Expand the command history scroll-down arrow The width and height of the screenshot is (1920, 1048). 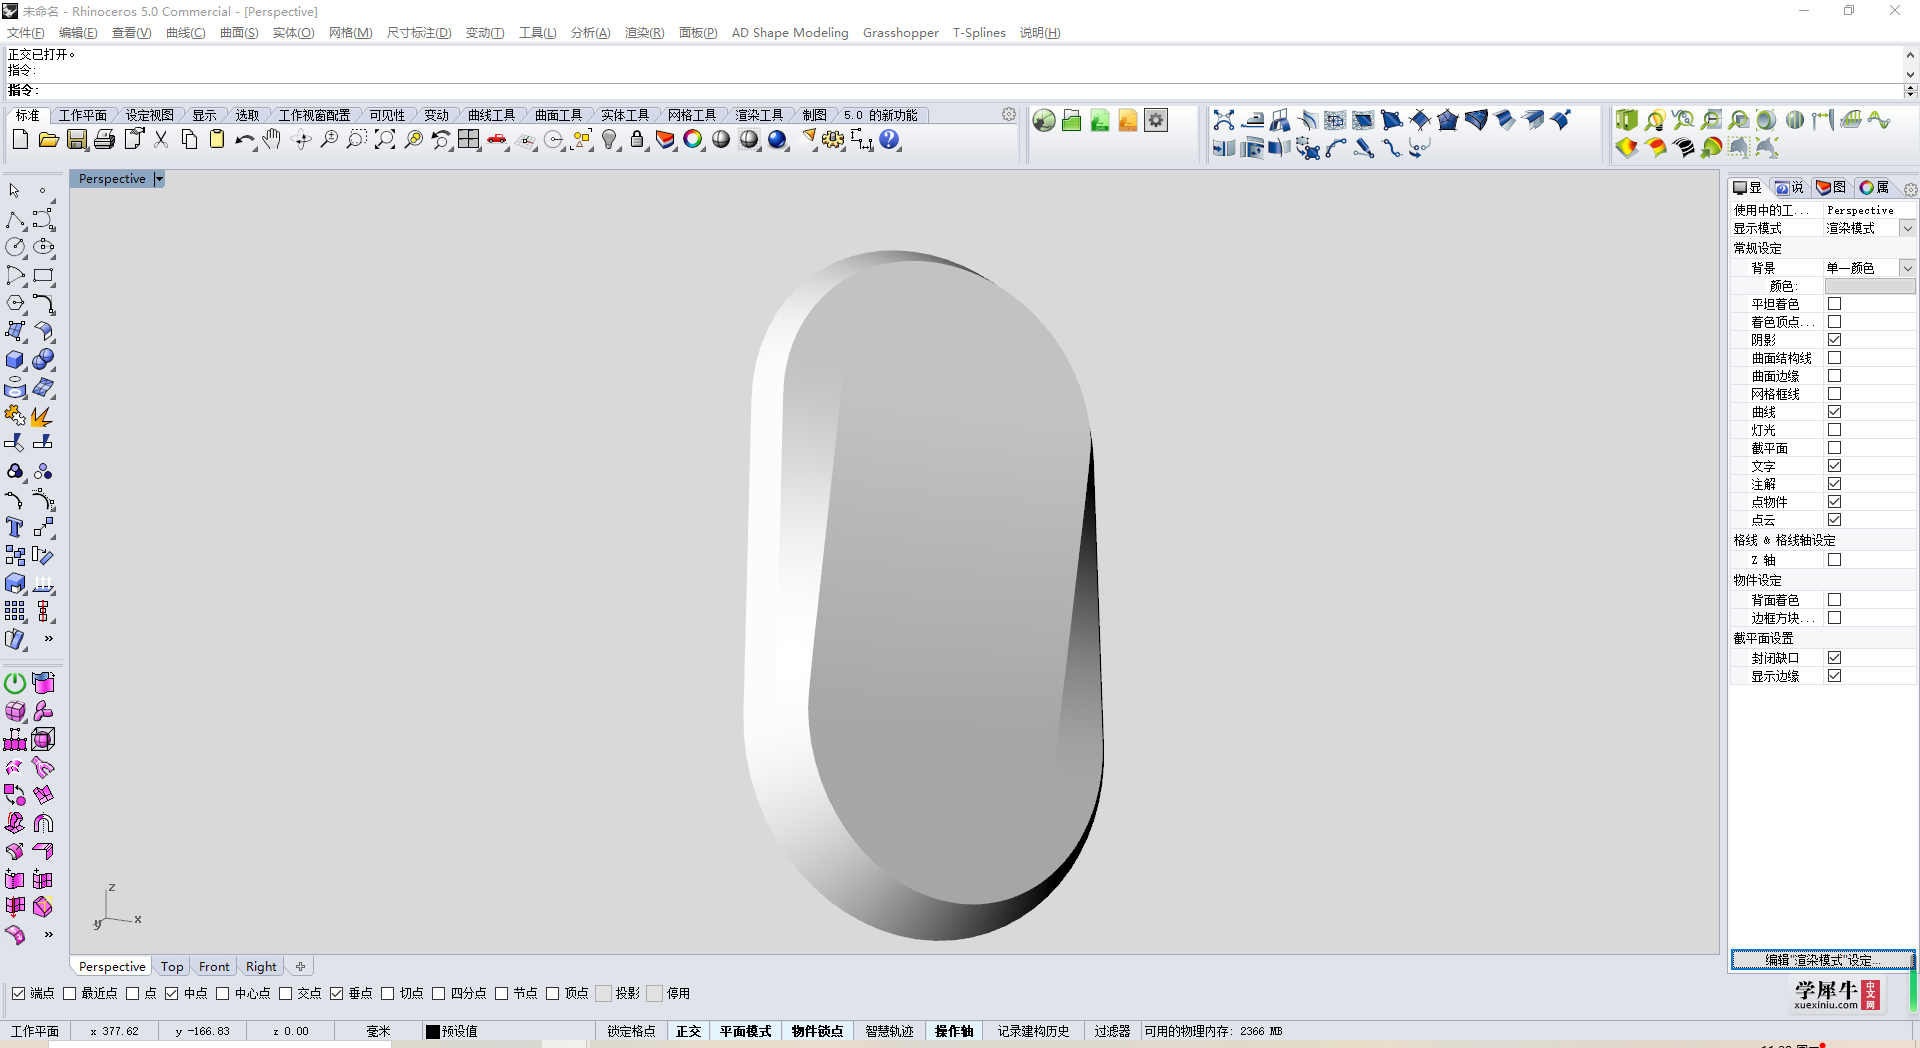point(1910,74)
